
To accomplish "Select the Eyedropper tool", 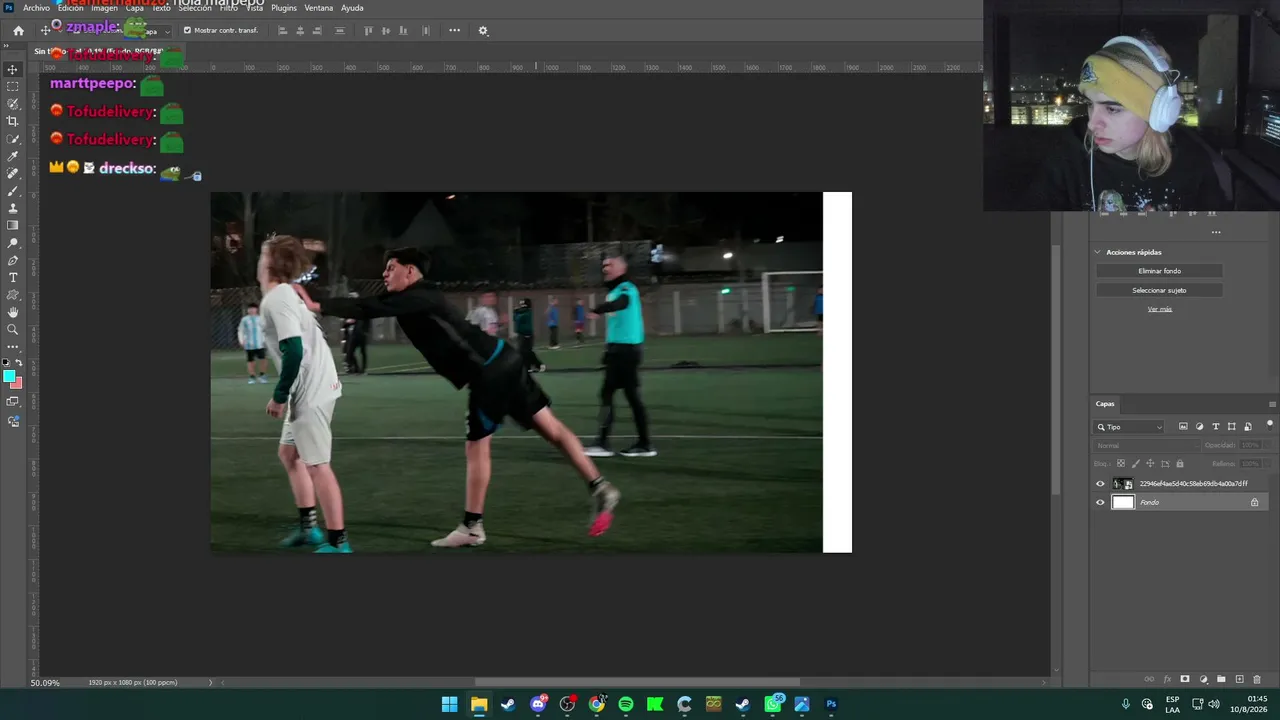I will [13, 156].
